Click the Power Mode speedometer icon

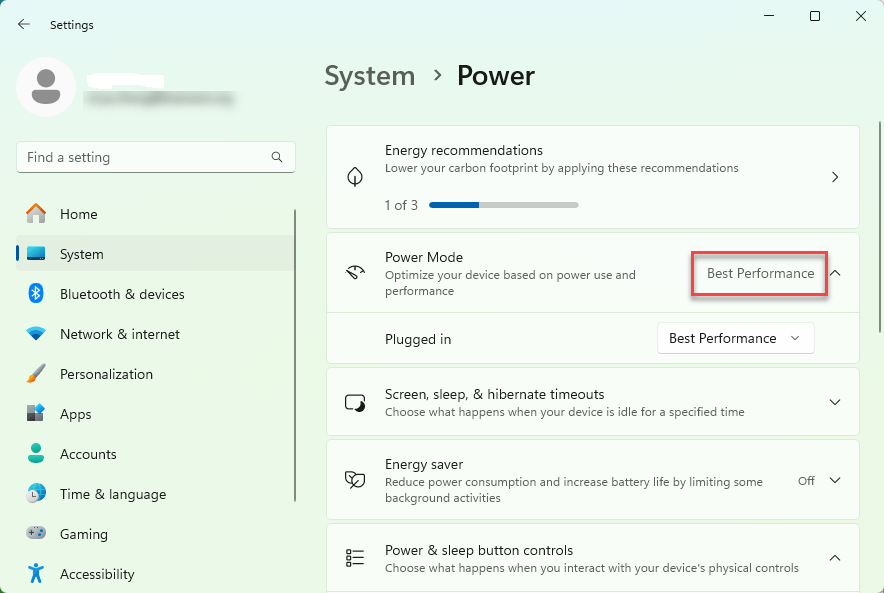pos(354,273)
